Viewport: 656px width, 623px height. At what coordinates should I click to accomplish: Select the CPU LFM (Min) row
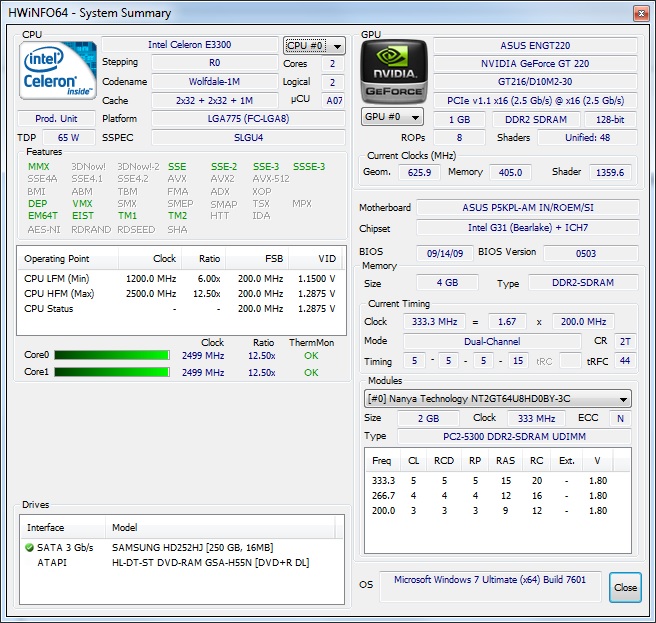click(180, 279)
